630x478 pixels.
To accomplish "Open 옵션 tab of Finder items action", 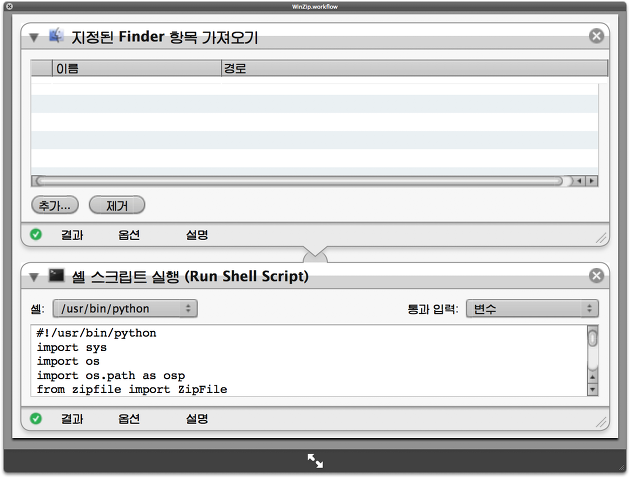I will pos(129,235).
